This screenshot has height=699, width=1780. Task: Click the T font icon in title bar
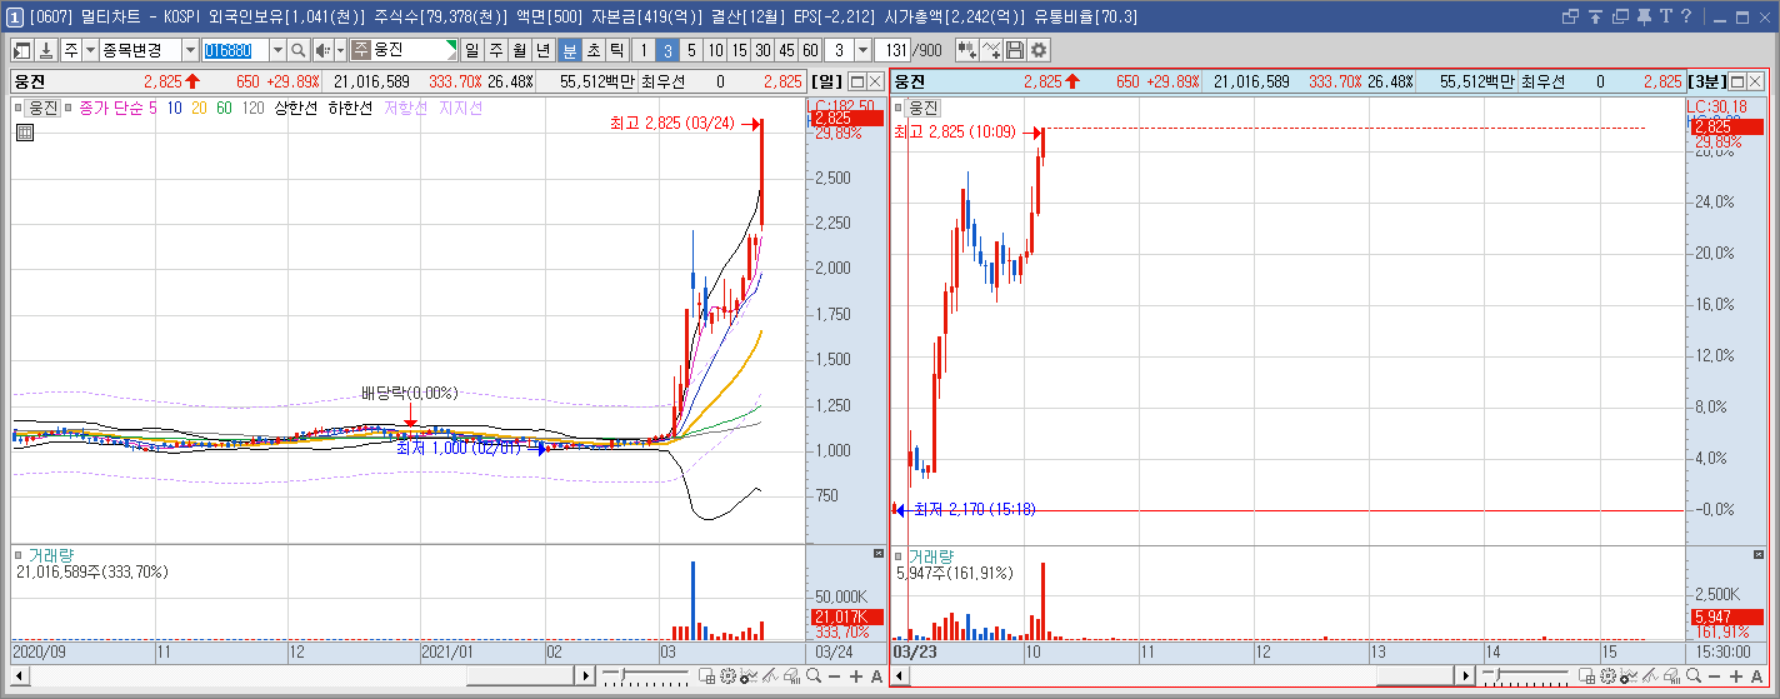tap(1665, 16)
